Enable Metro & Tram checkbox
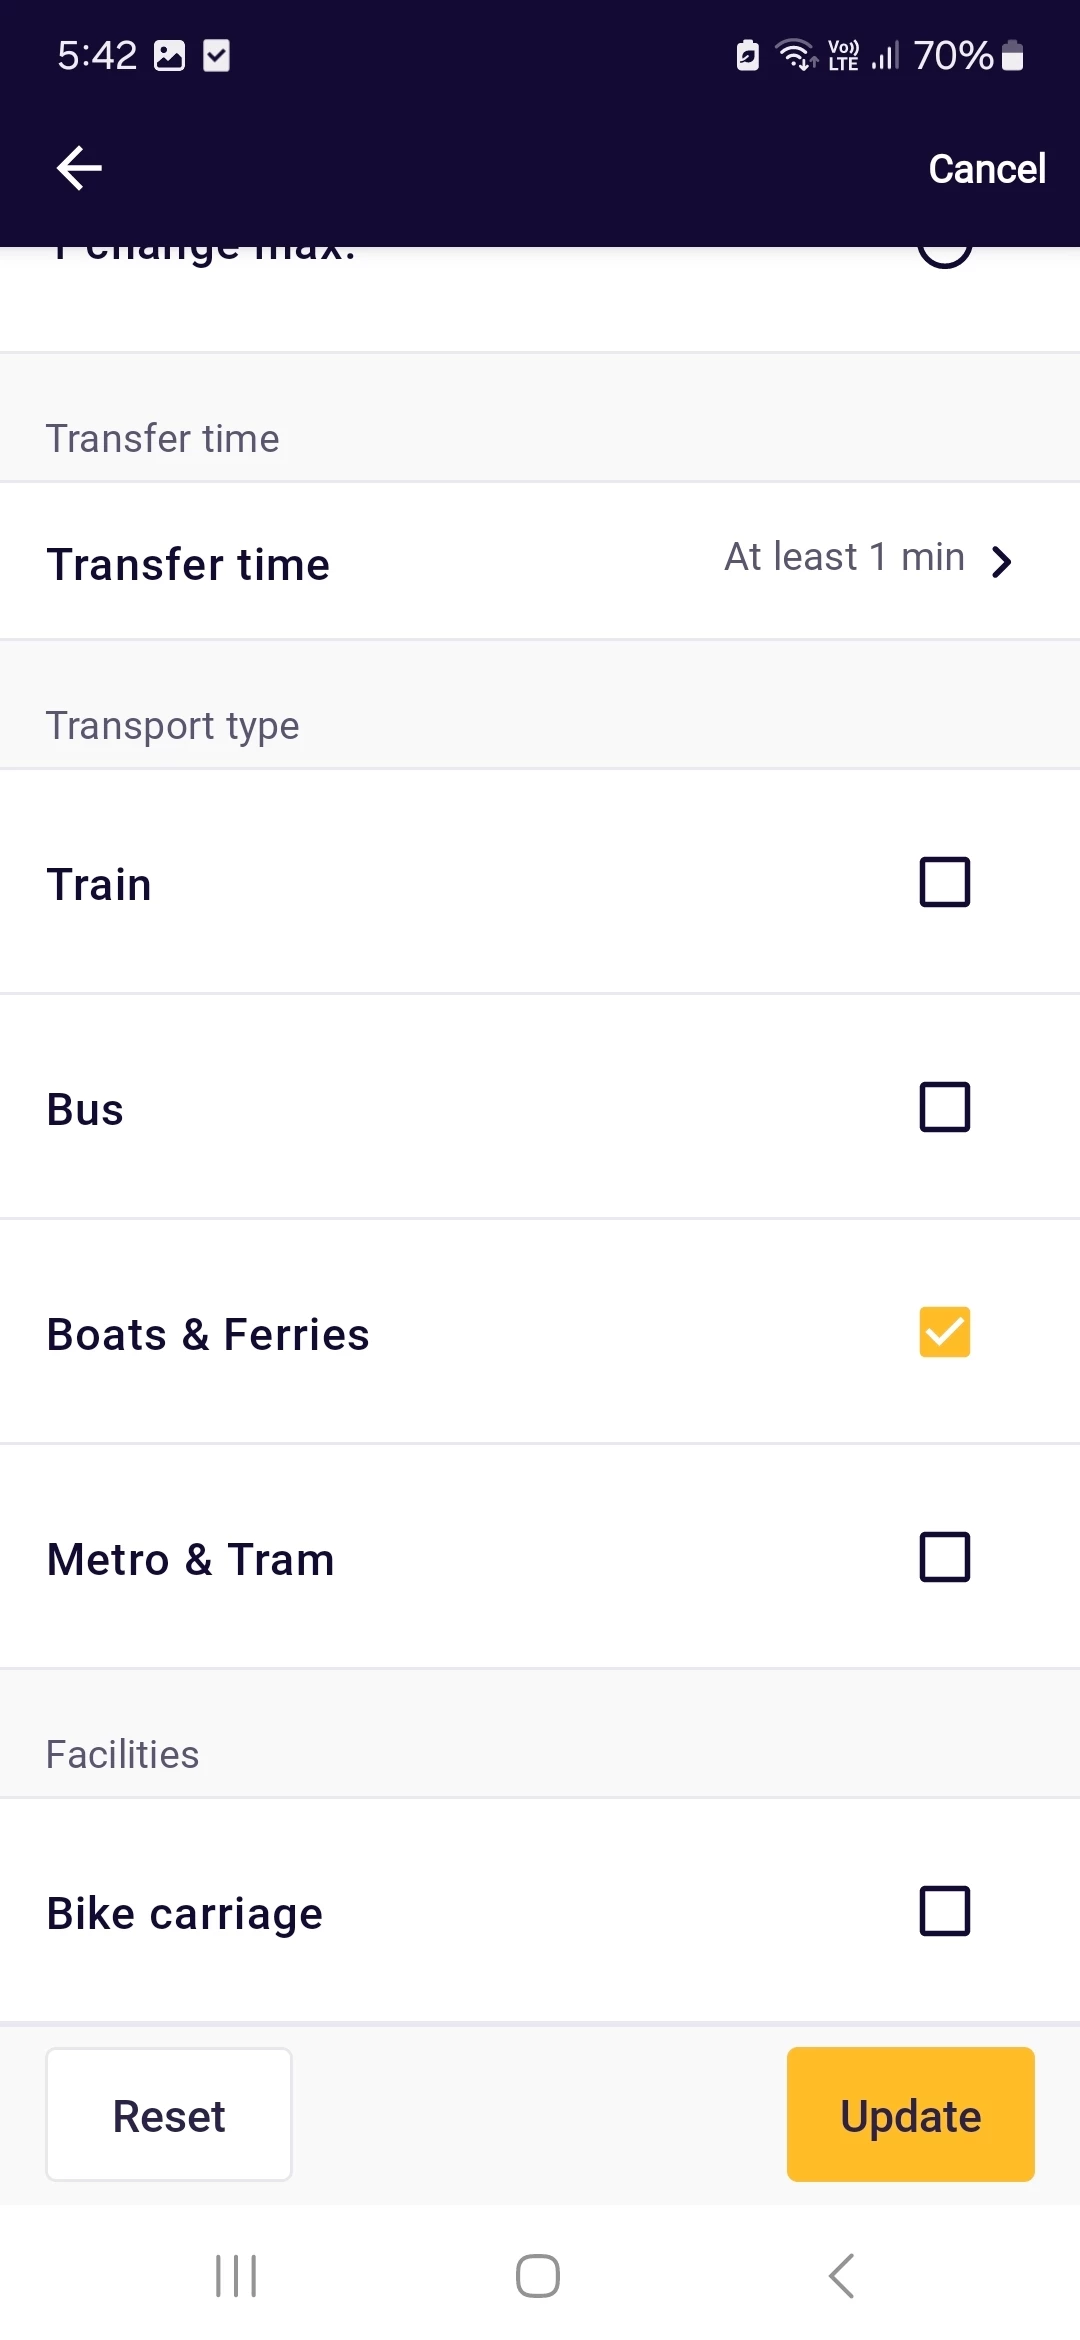 [x=944, y=1557]
